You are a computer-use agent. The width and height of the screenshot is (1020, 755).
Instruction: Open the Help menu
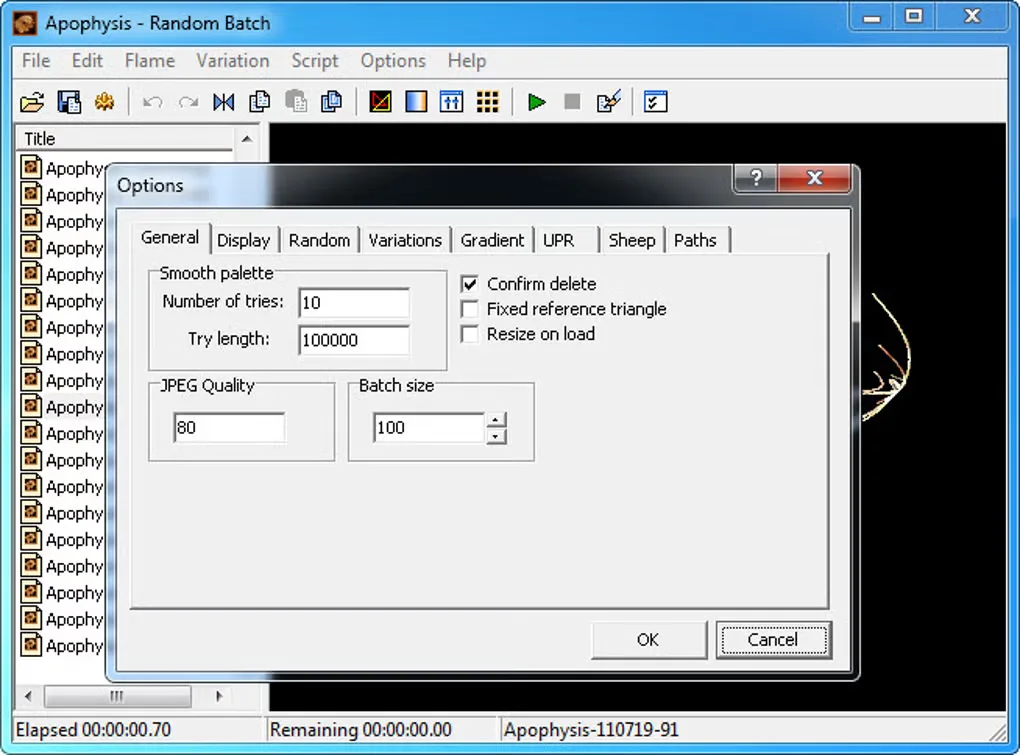(467, 61)
